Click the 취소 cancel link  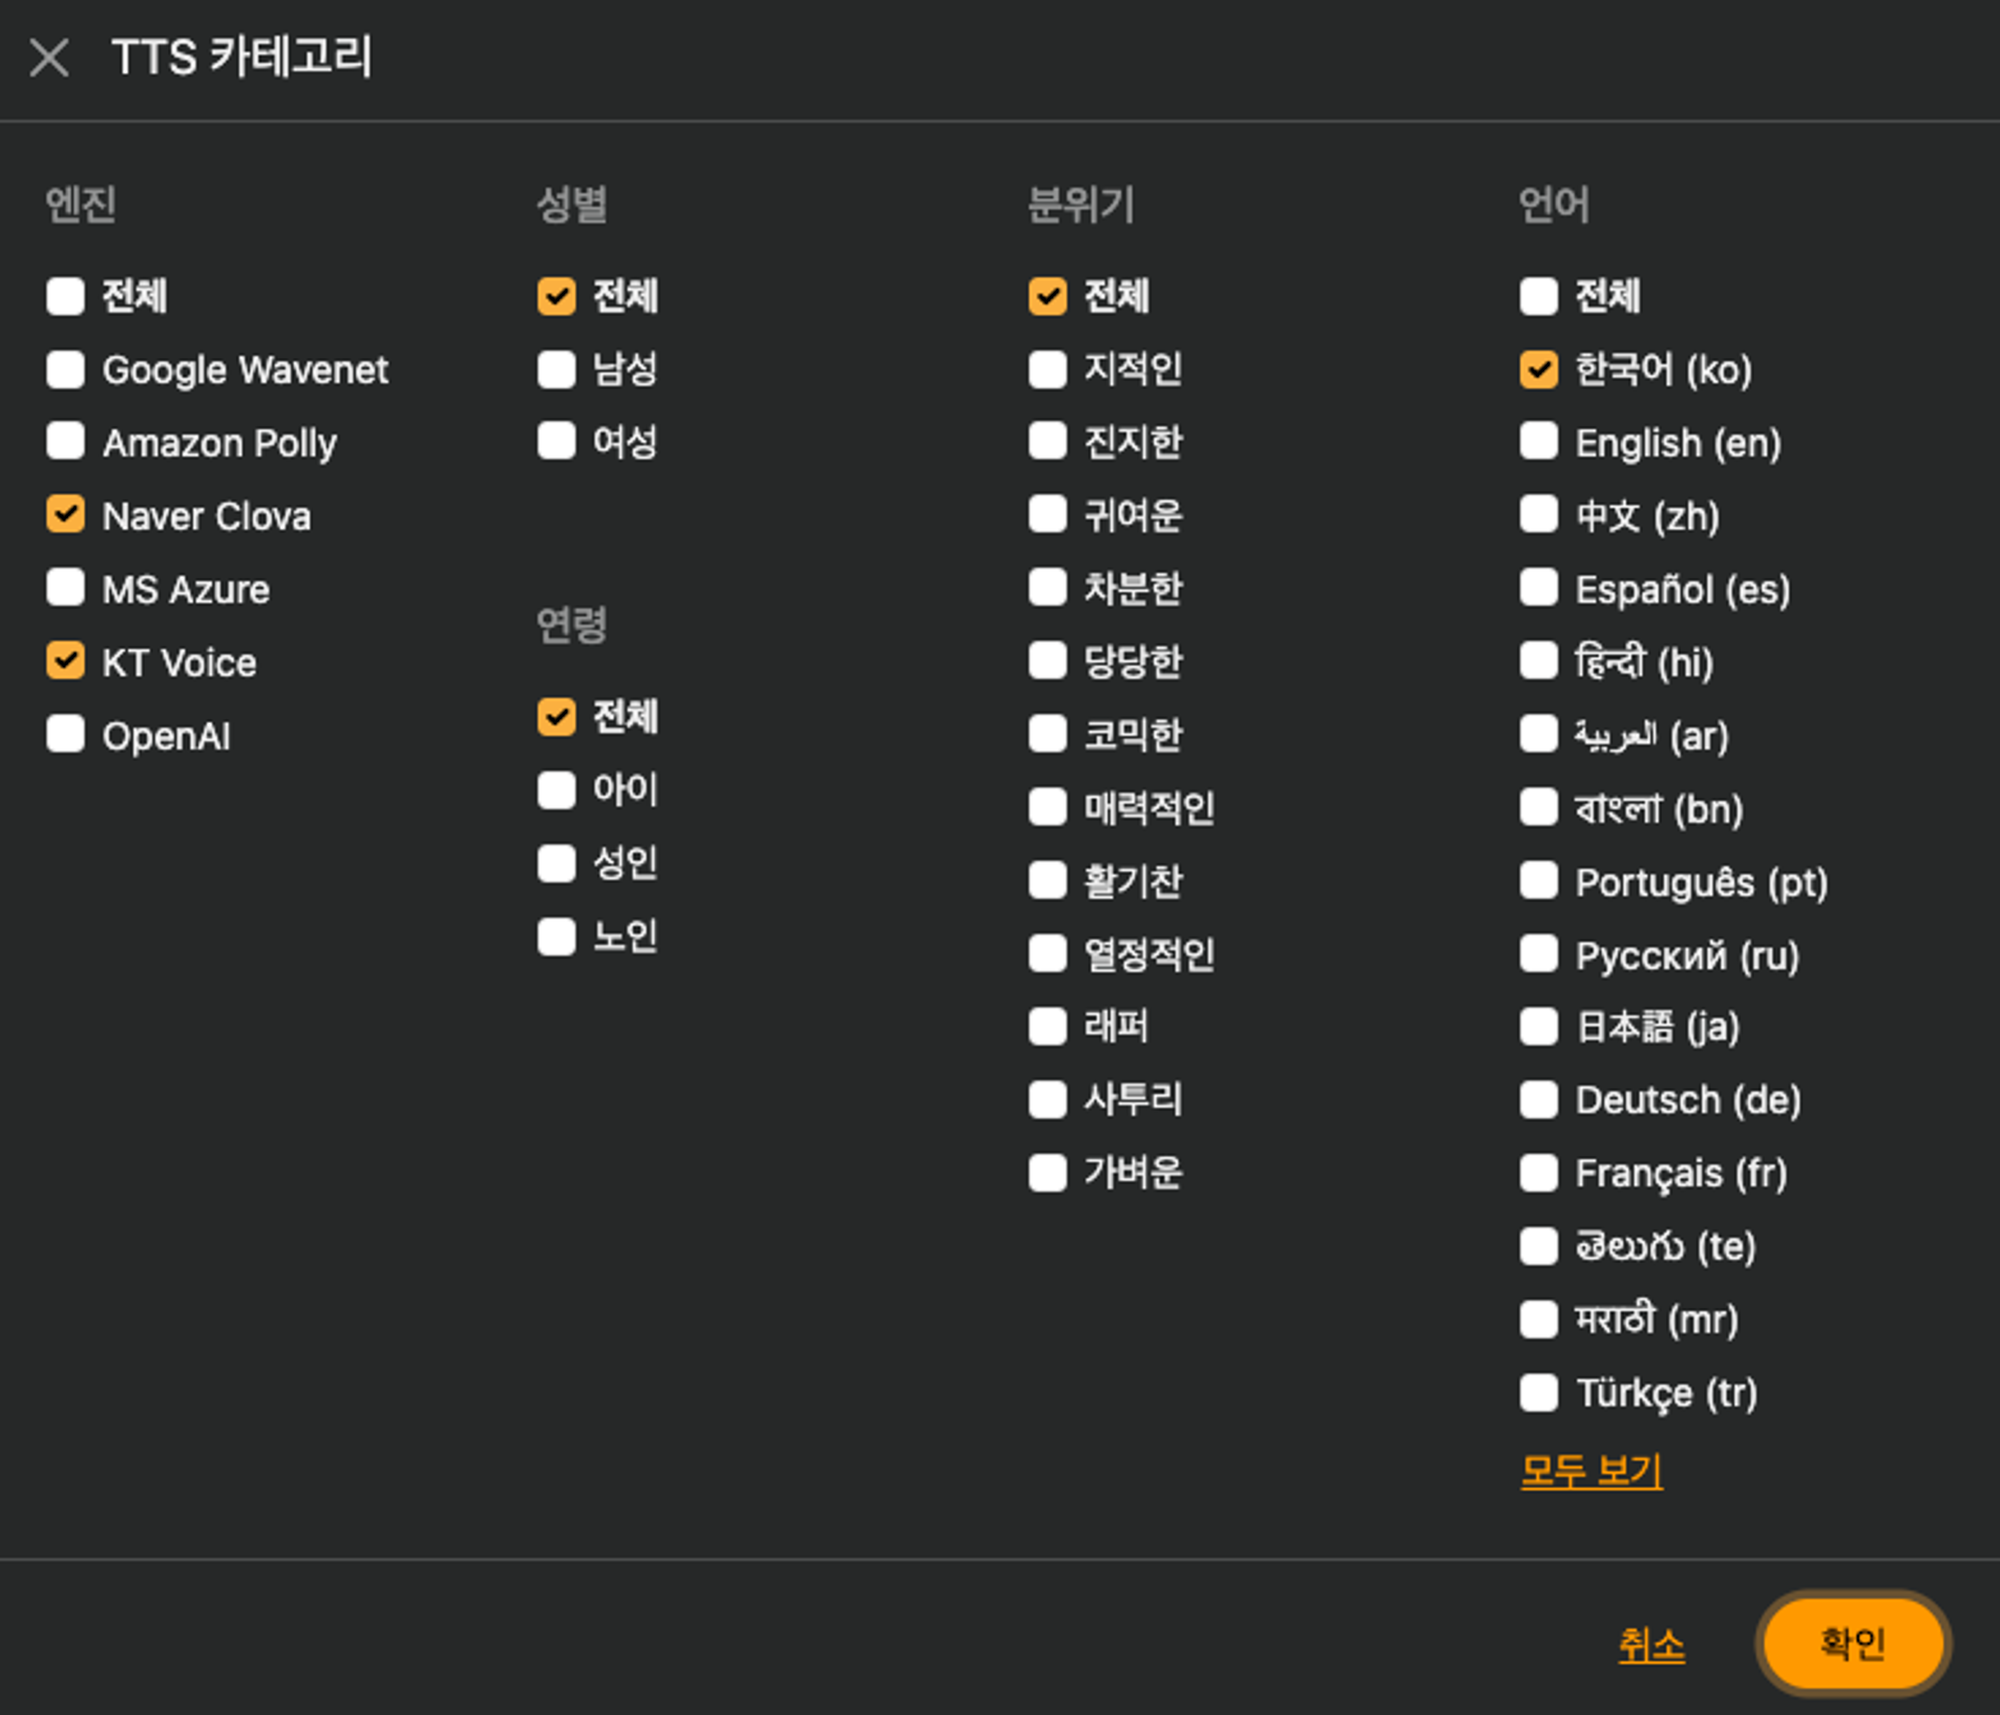coord(1651,1644)
